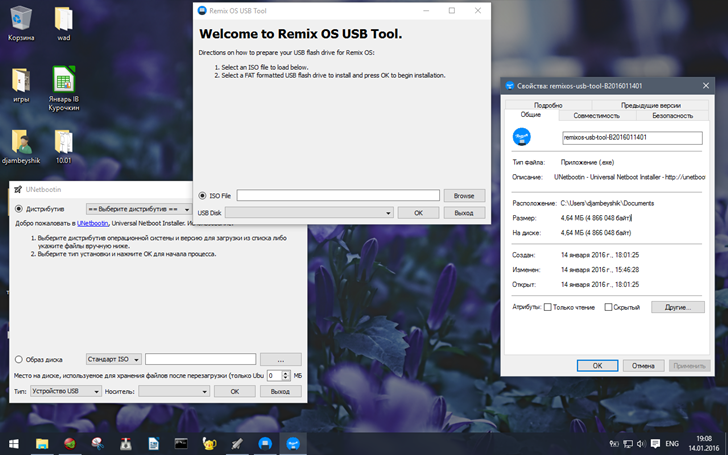This screenshot has height=455, width=728.
Task: Click the taskbar icon left of the USB drive icon
Action: tap(98, 444)
